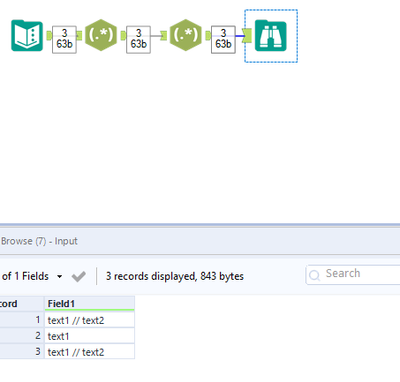Click record count between the RegEx tools

[138, 39]
